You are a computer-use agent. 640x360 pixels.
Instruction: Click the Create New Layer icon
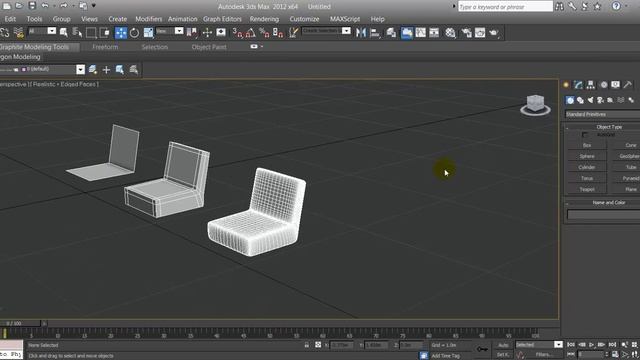pyautogui.click(x=93, y=70)
